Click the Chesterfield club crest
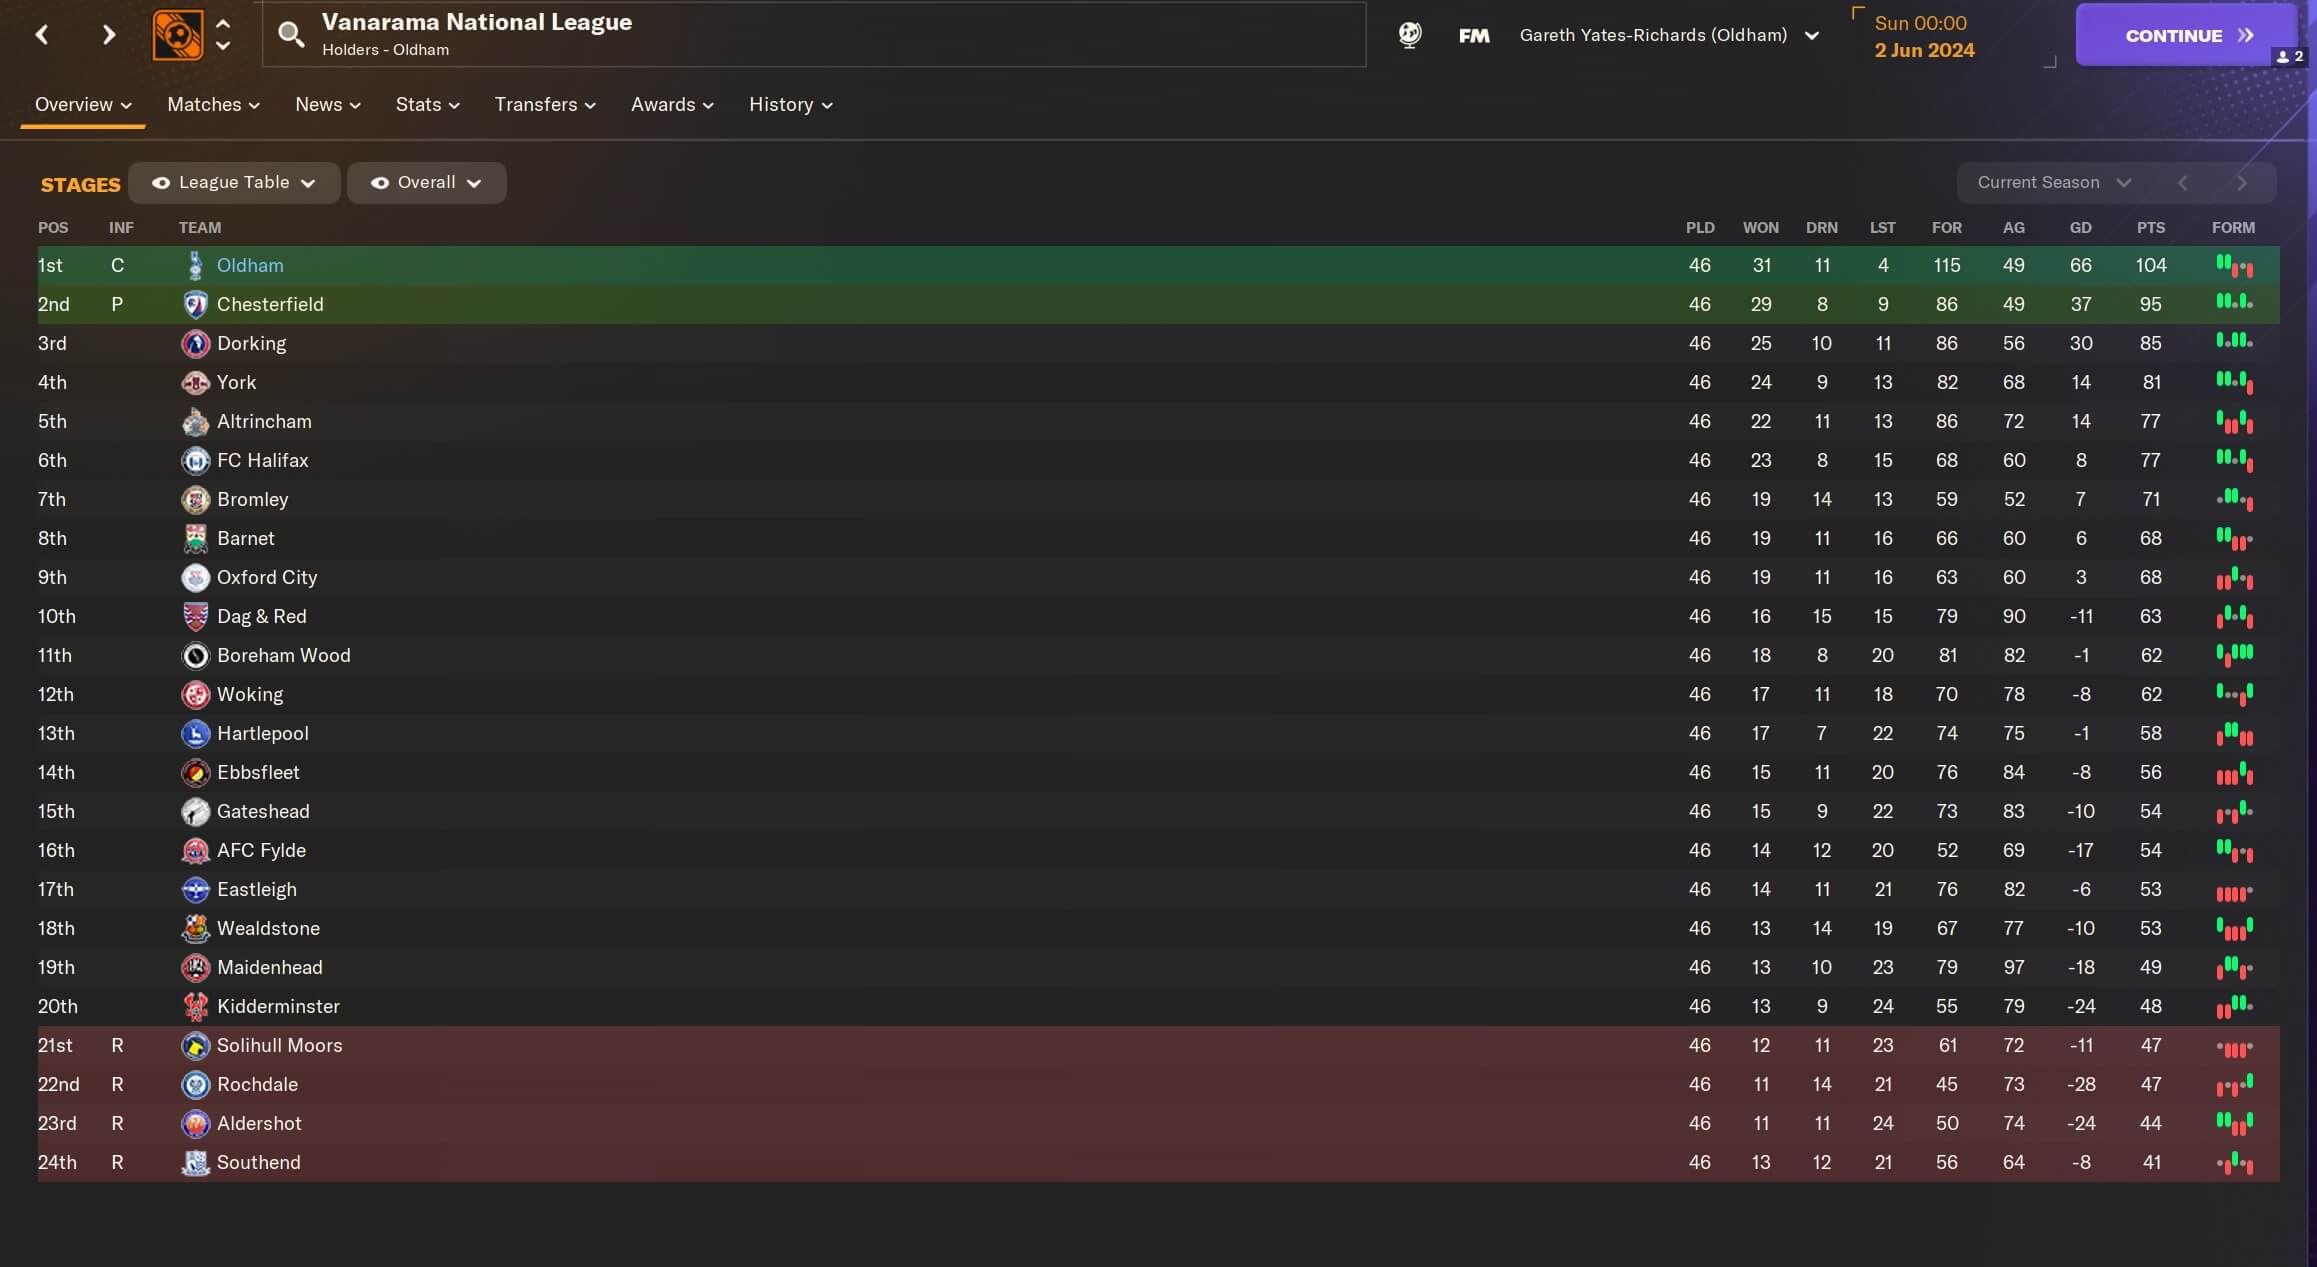This screenshot has width=2317, height=1267. [196, 304]
